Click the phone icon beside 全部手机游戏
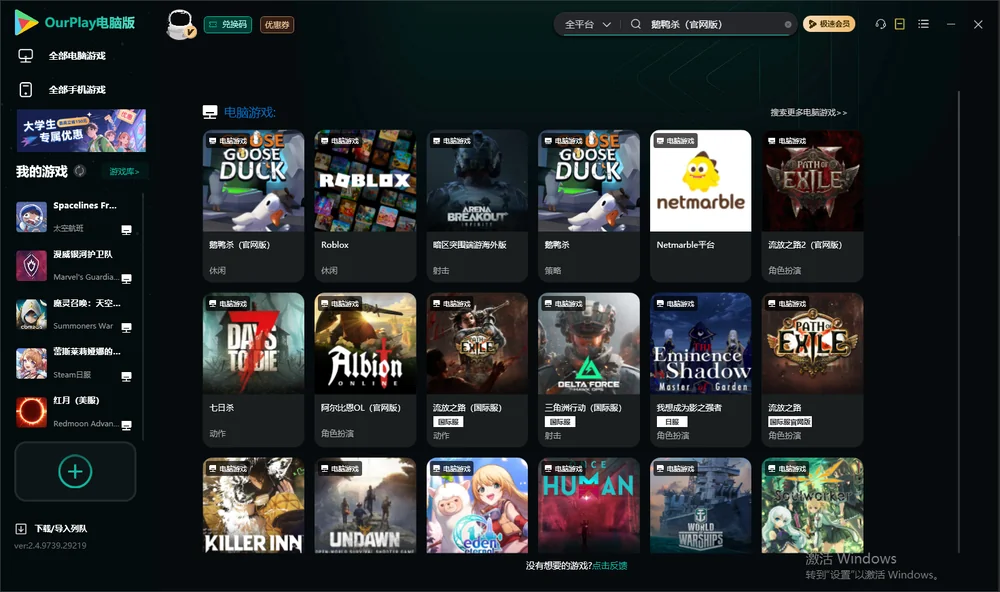 [x=26, y=90]
